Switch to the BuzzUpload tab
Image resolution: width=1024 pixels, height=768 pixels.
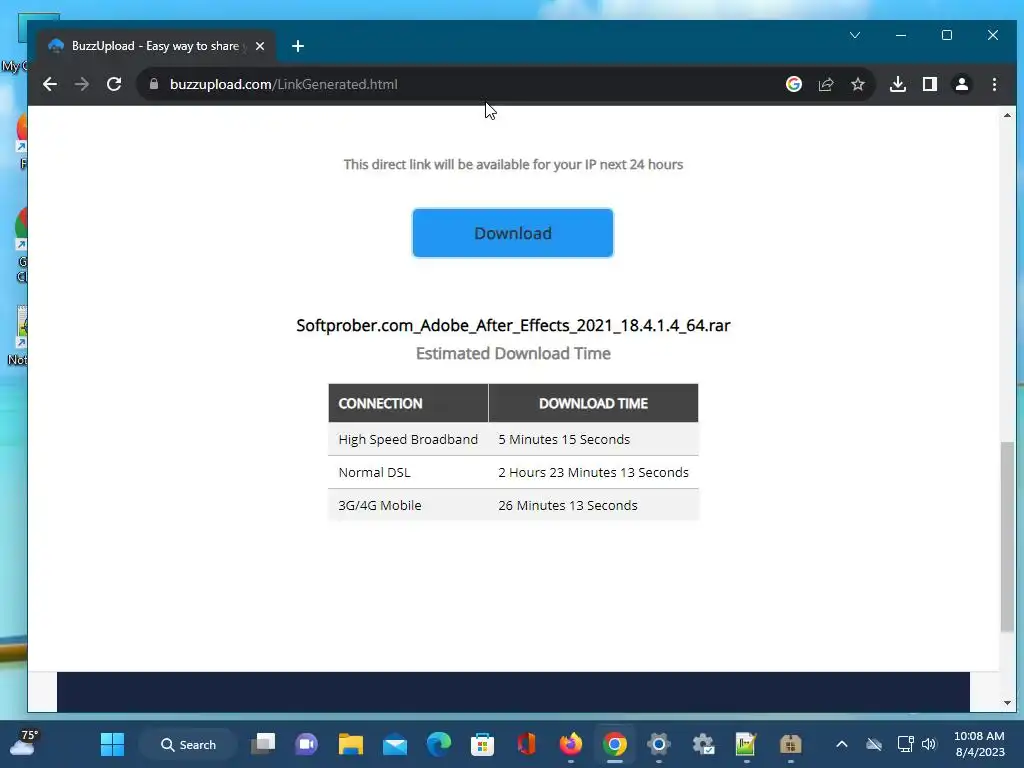pos(155,46)
